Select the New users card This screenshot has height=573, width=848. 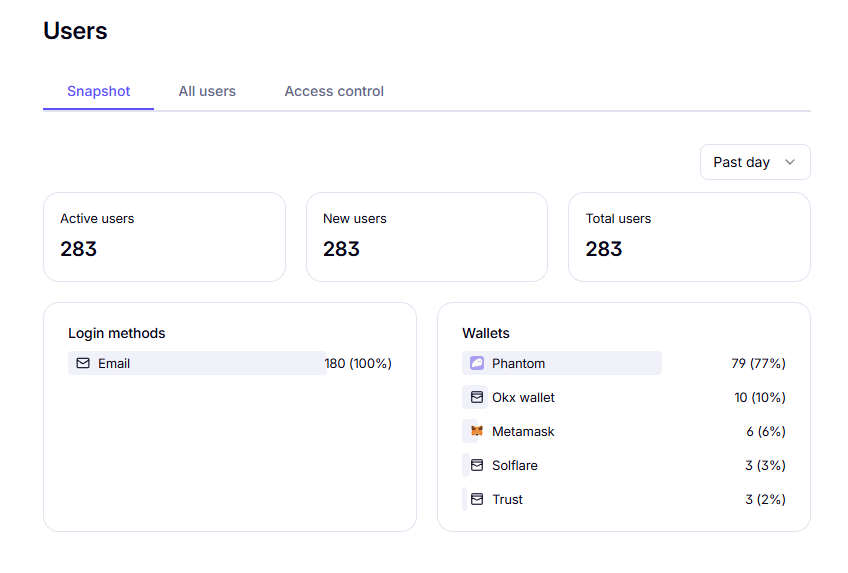[x=427, y=237]
